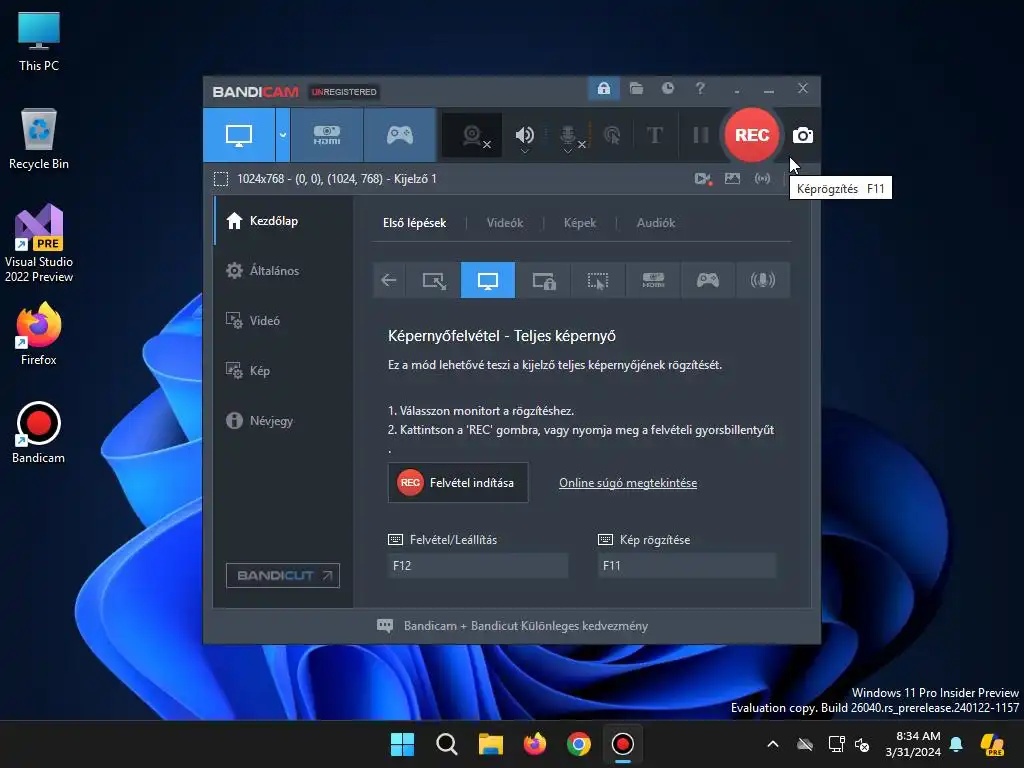
Task: Open notification bell in tray
Action: coord(956,744)
